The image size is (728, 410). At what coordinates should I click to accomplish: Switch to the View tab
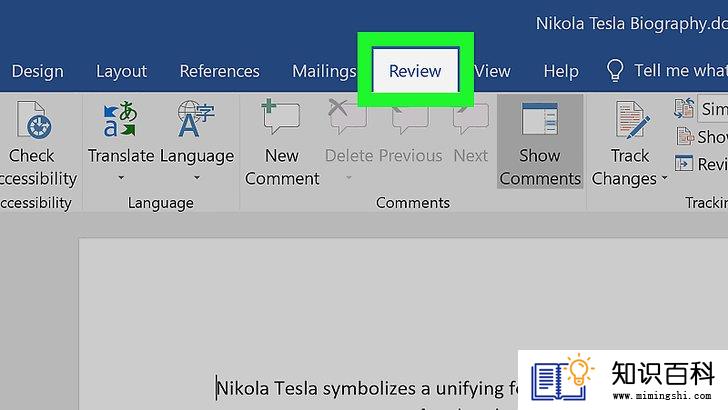click(493, 71)
